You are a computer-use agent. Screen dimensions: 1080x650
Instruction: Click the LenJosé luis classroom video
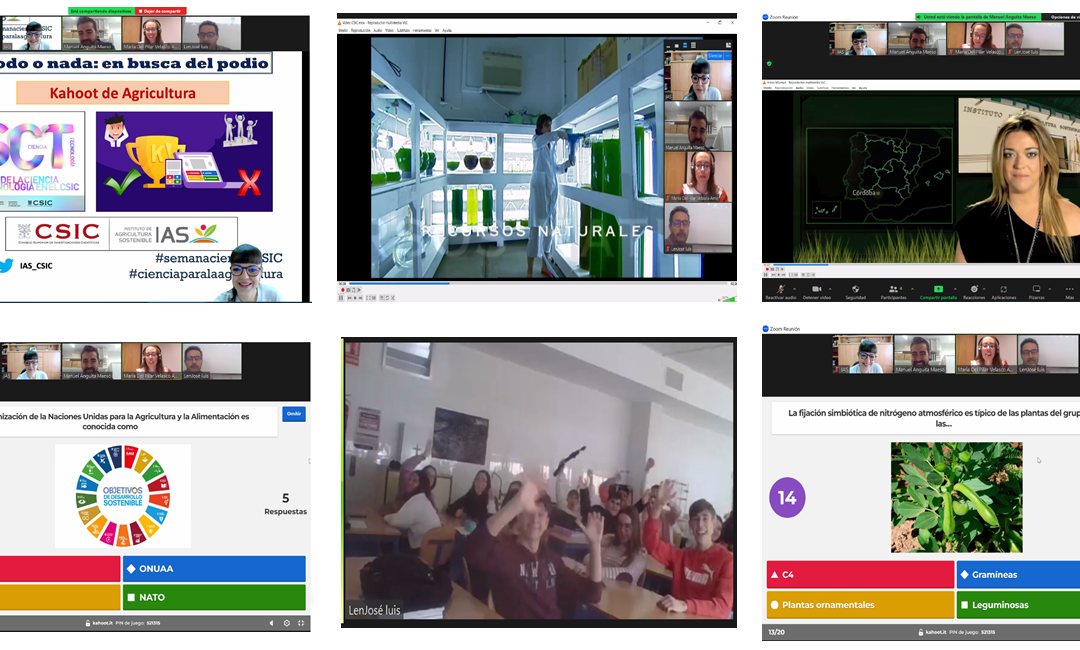point(539,481)
